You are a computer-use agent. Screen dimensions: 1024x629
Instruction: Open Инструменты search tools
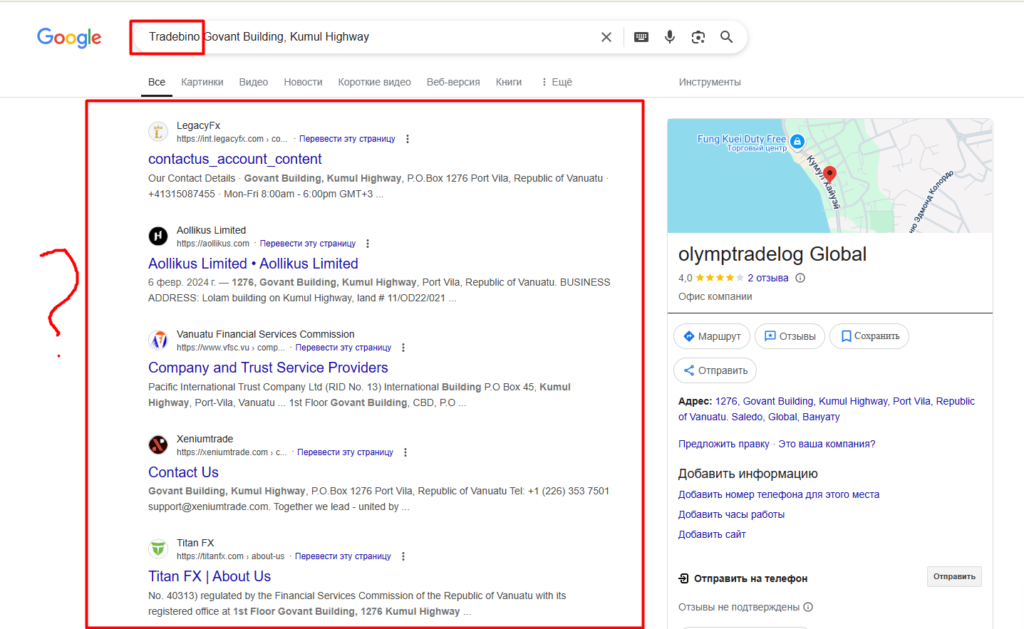click(x=709, y=82)
